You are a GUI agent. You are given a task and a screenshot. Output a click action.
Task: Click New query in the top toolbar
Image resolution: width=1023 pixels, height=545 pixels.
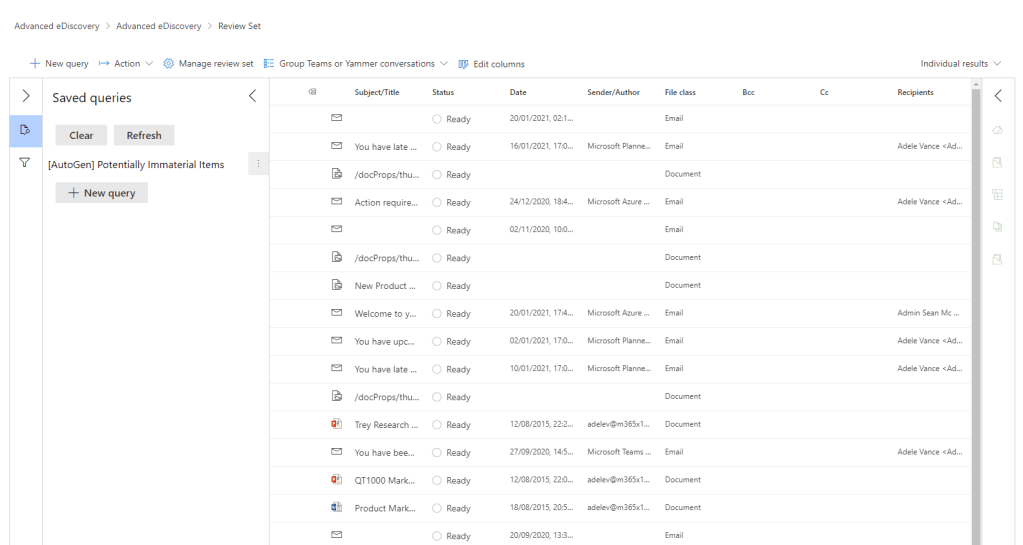pos(59,64)
